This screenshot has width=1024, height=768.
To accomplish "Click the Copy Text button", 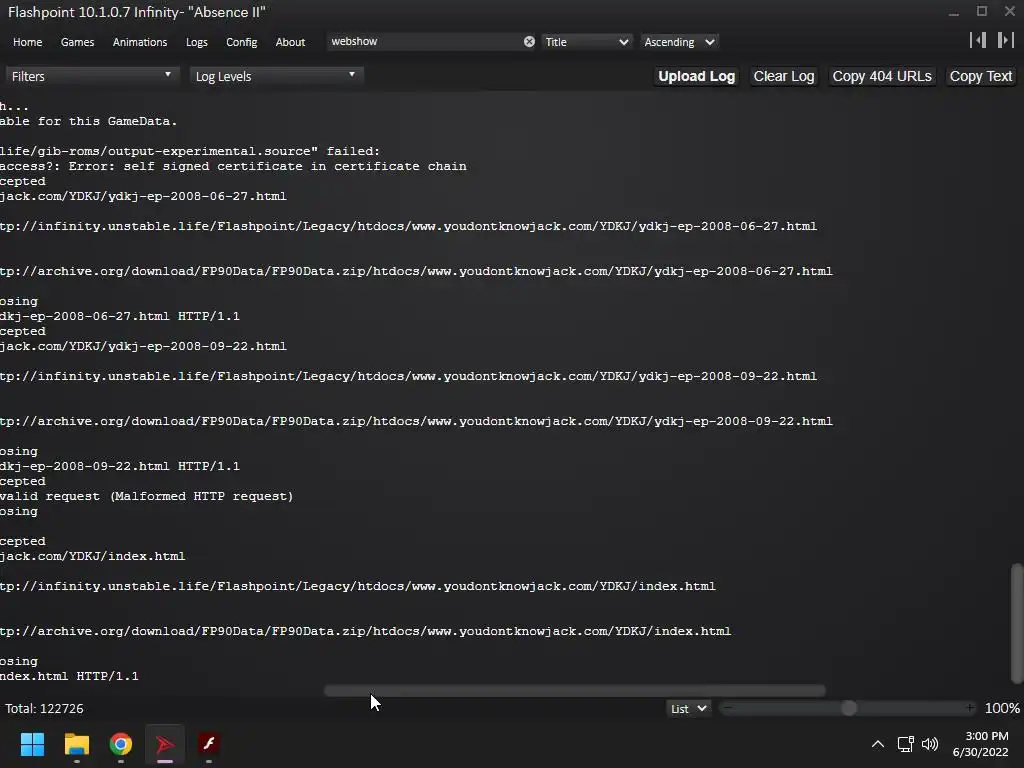I will click(980, 76).
